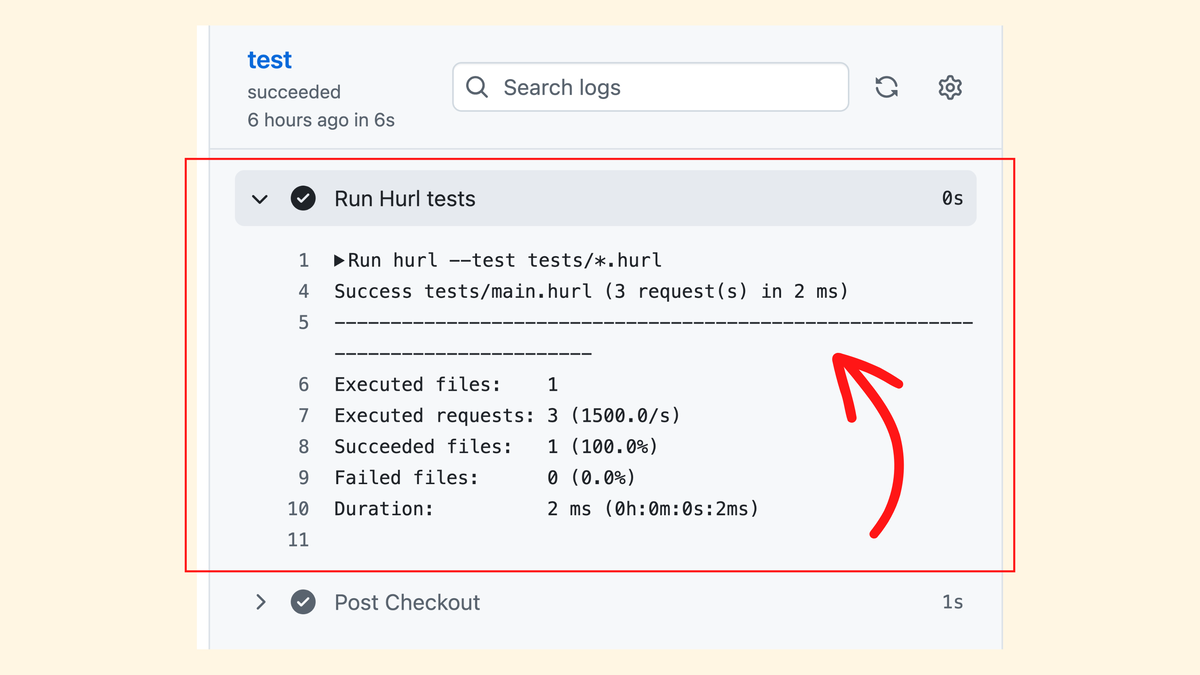Click the Run Hurl tests step title
Screen dimensions: 1200x675
[405, 198]
